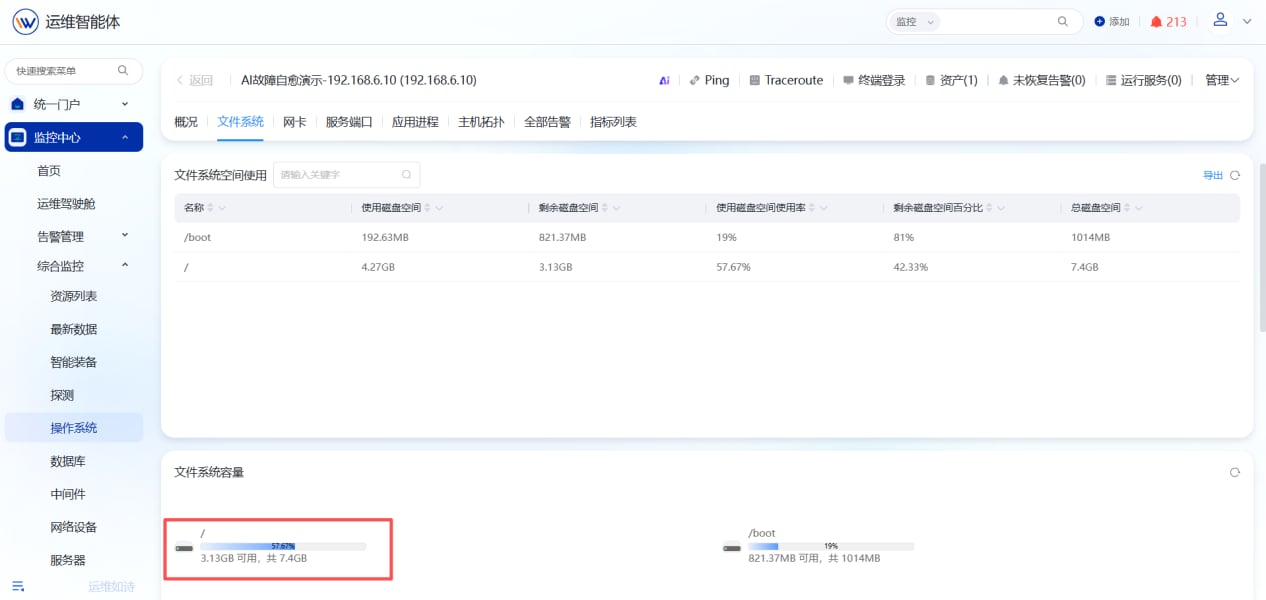Collapse the 综合监控 submenu chevron
The image size is (1266, 600).
125,265
